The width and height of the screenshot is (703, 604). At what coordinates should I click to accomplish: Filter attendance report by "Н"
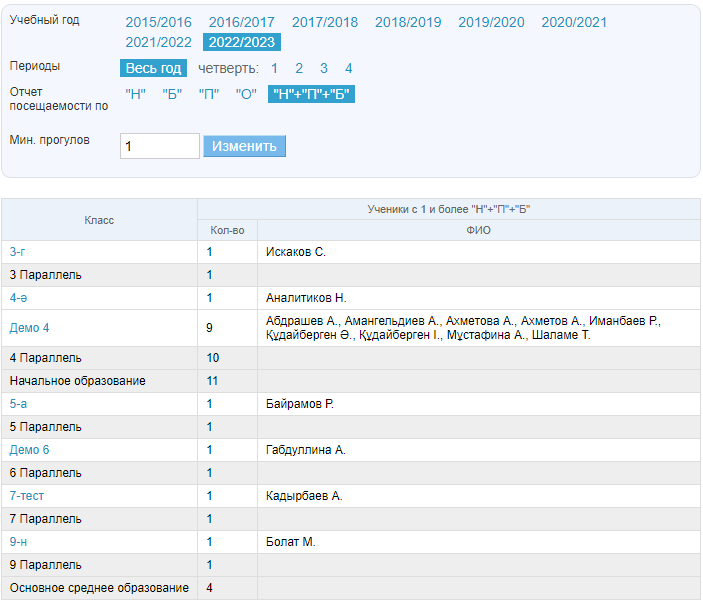pos(136,94)
